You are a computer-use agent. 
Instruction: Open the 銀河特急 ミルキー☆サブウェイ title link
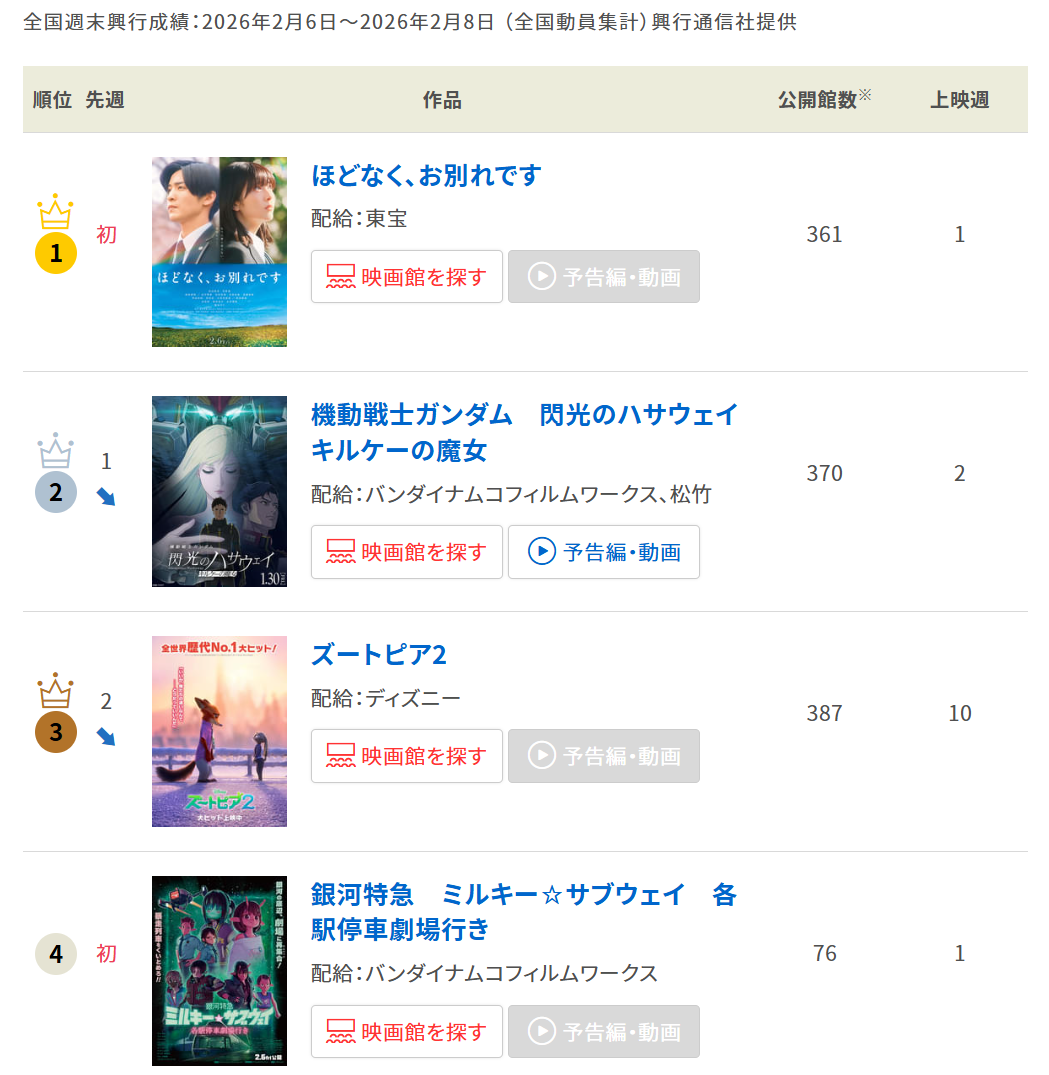coord(524,911)
